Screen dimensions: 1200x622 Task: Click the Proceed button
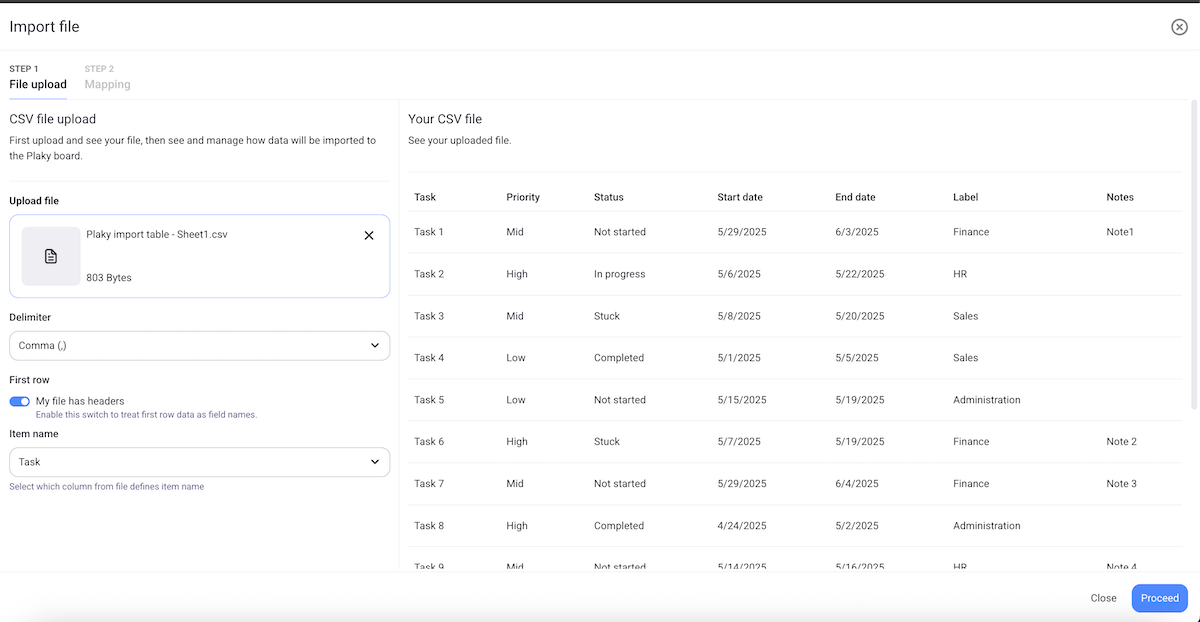[x=1159, y=598]
